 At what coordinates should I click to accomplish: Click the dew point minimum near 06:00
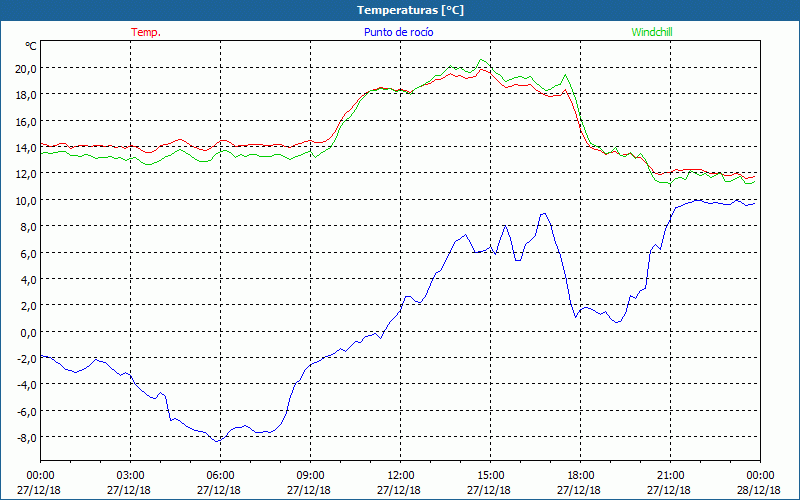[218, 441]
